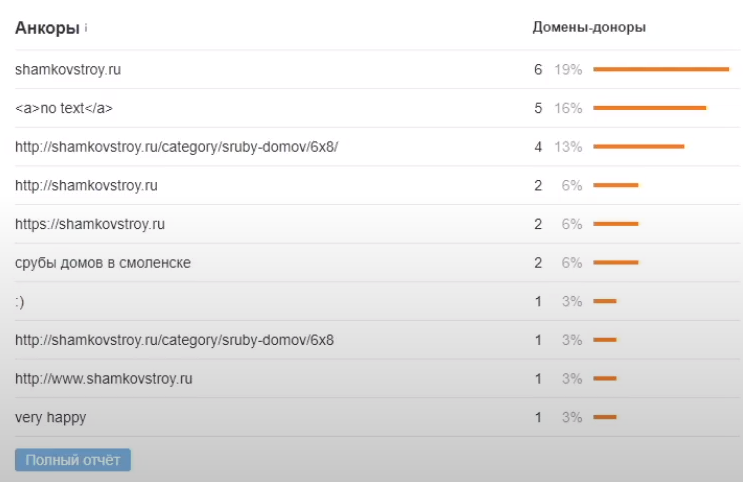Click the sruby-domov/6x8/ URL anchor with trailing slash

tap(176, 147)
